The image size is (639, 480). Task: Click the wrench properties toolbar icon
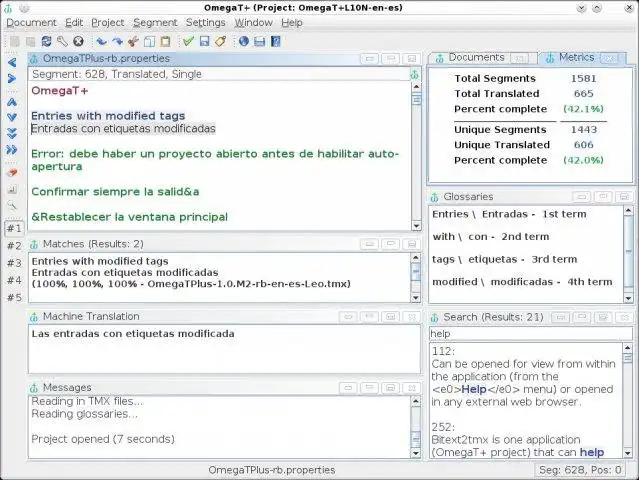(62, 41)
